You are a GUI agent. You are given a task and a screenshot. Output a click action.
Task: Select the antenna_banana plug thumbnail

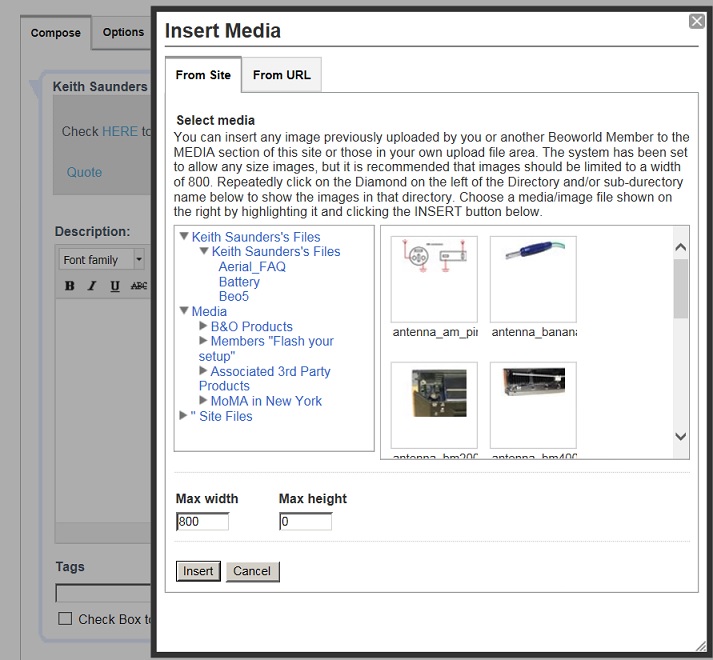pos(533,279)
